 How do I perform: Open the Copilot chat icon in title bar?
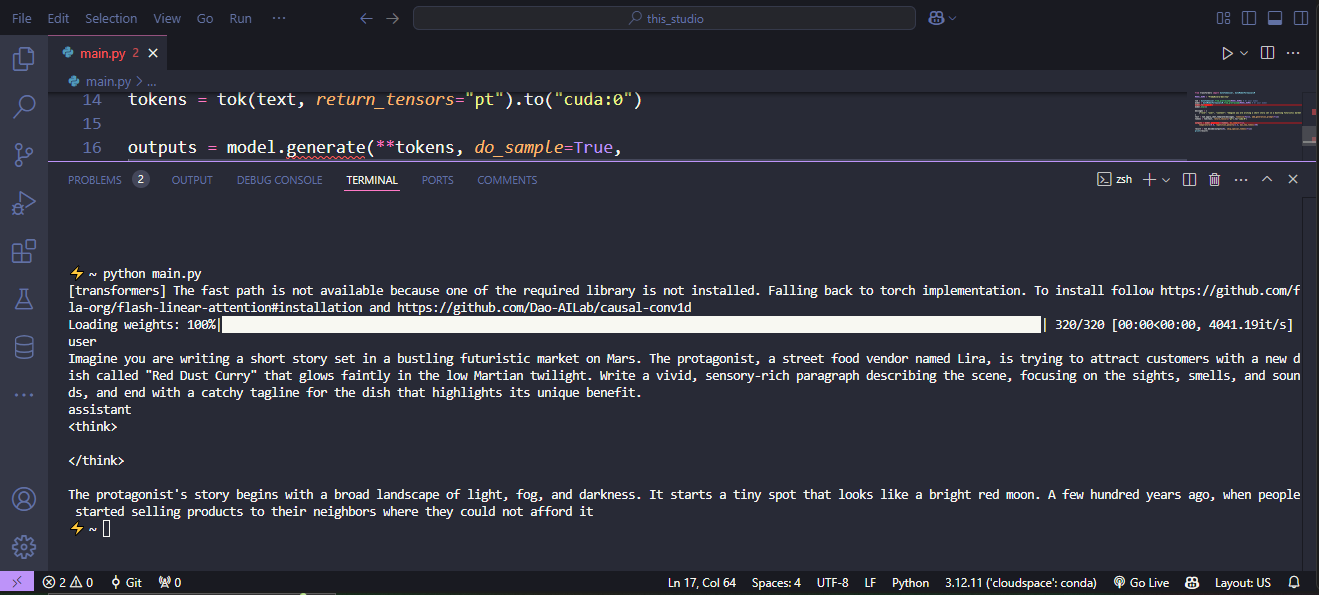[x=937, y=18]
